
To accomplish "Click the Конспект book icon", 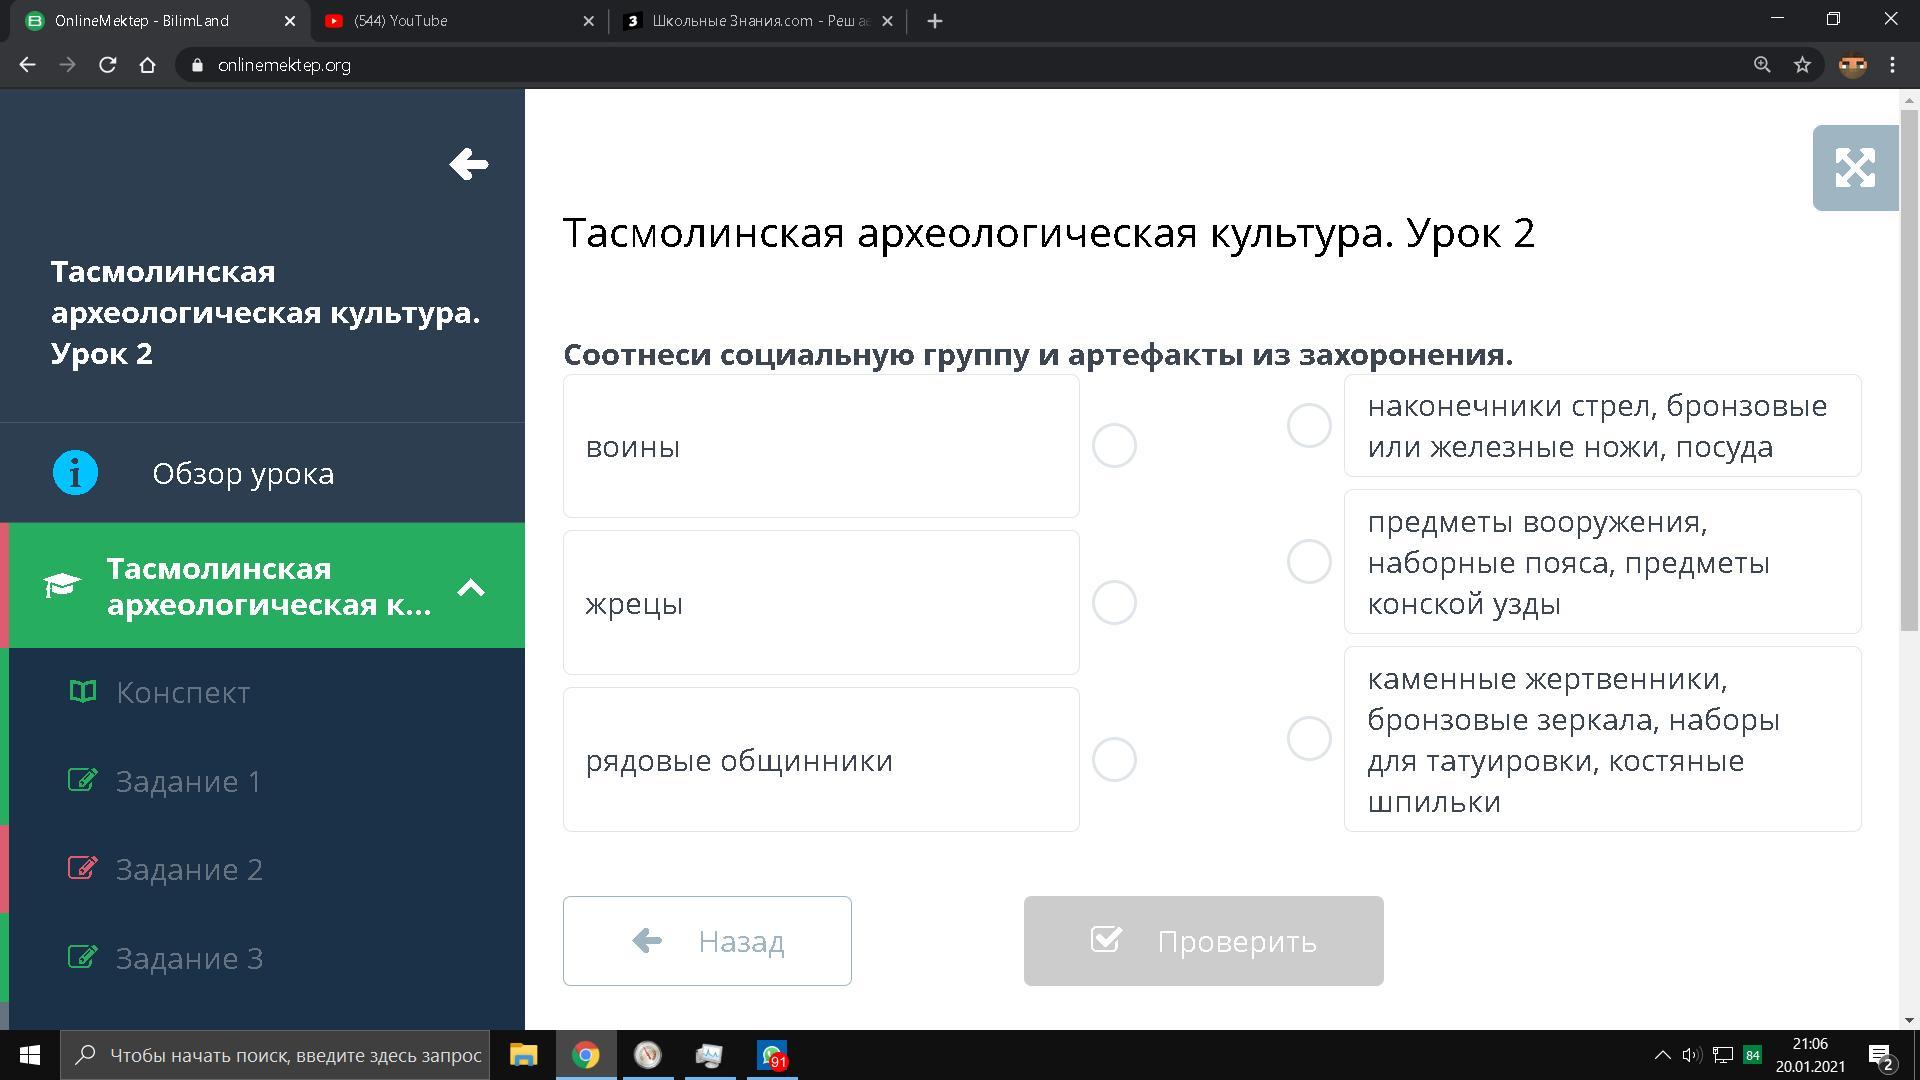I will [x=83, y=692].
